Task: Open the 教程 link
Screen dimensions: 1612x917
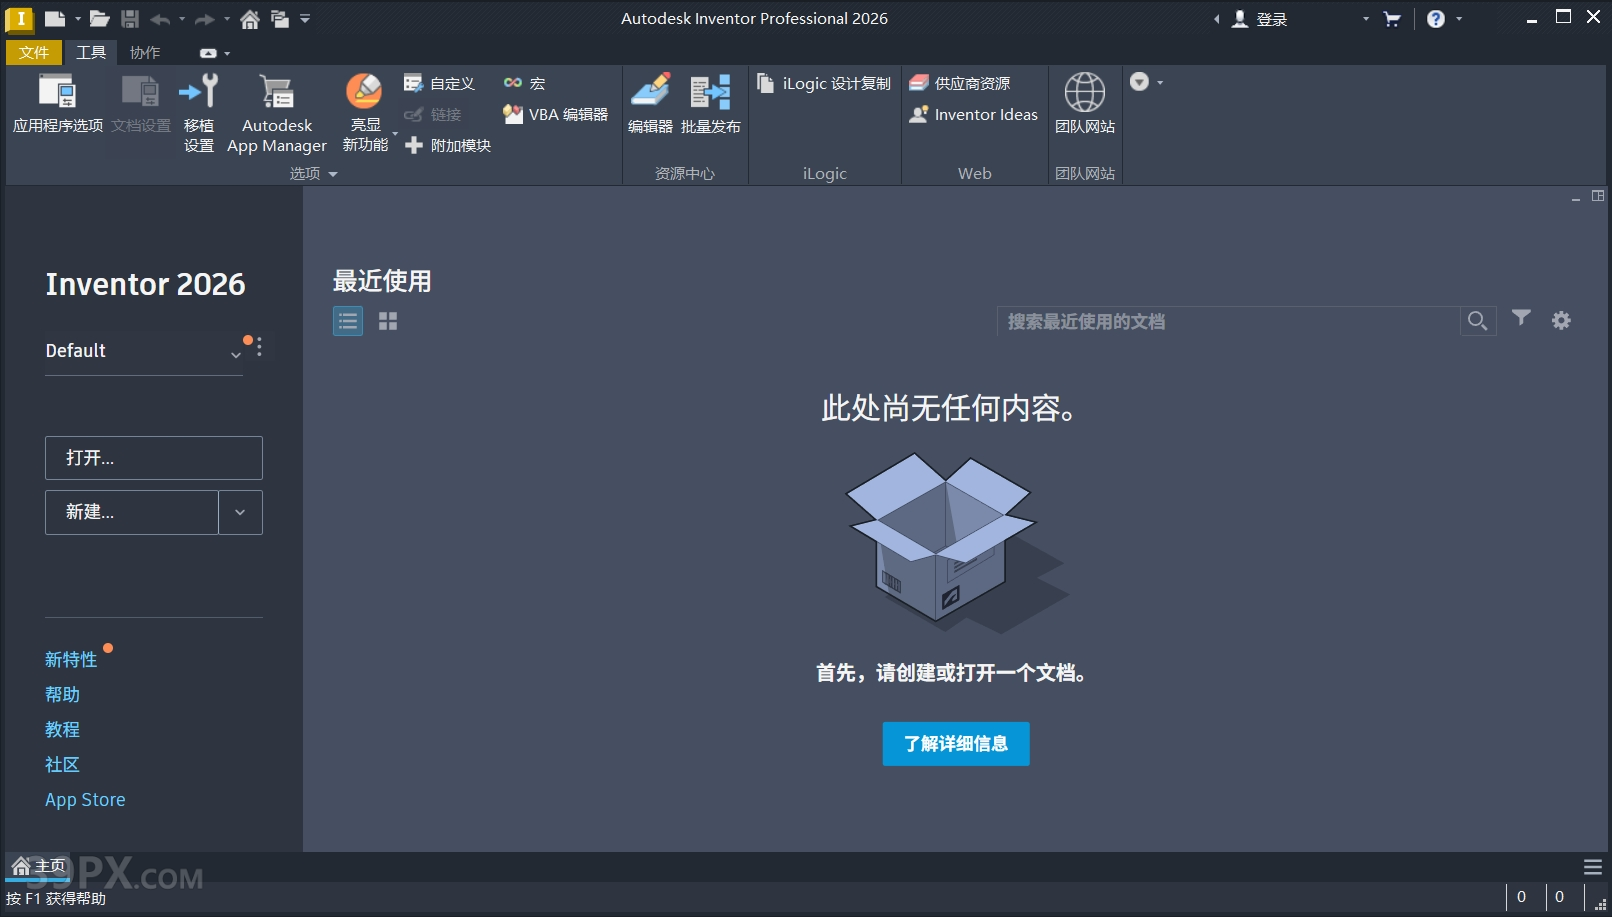Action: click(62, 729)
